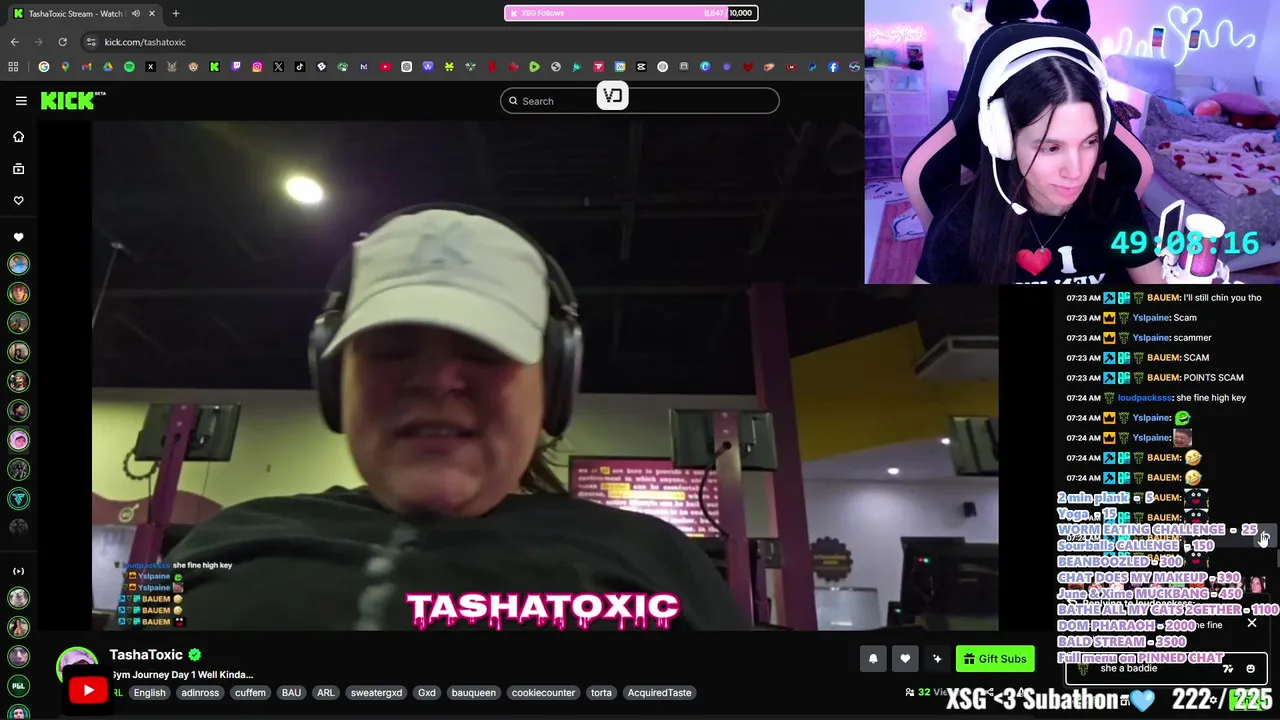Click the live-broadcast icon in the sidebar
This screenshot has height=720, width=1280.
(18, 571)
